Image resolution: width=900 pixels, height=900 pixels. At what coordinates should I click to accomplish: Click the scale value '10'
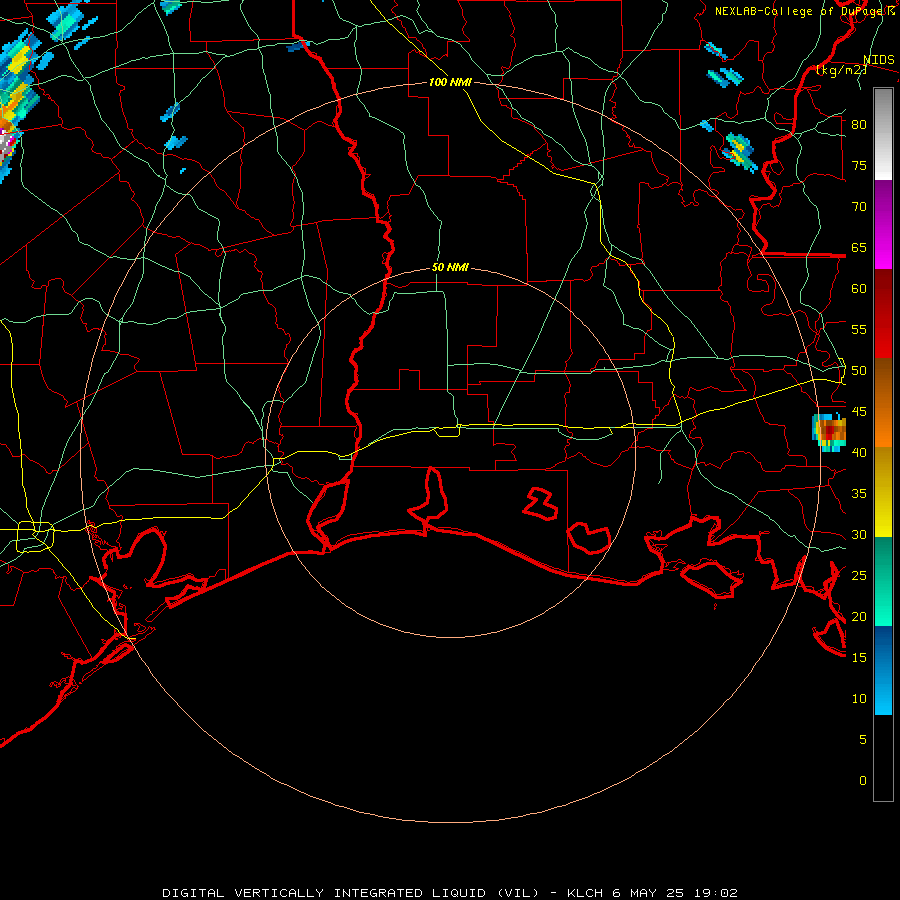click(x=859, y=699)
